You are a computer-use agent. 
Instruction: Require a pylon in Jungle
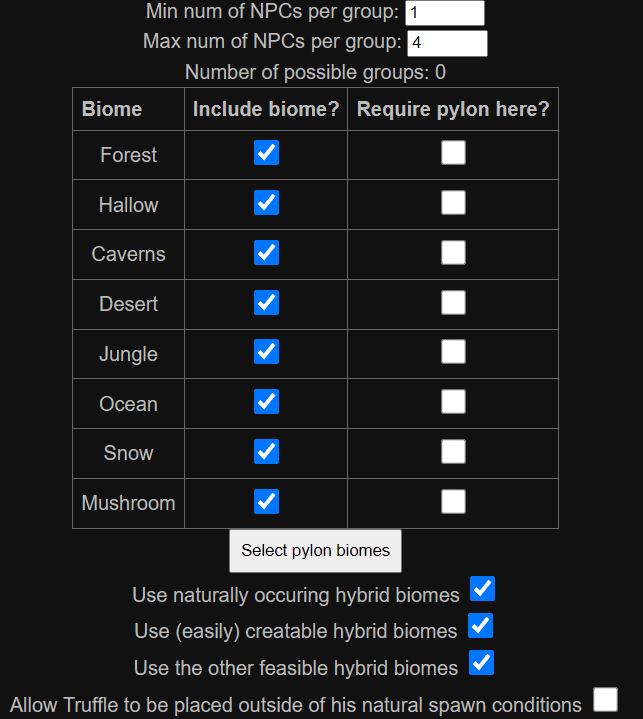coord(453,352)
